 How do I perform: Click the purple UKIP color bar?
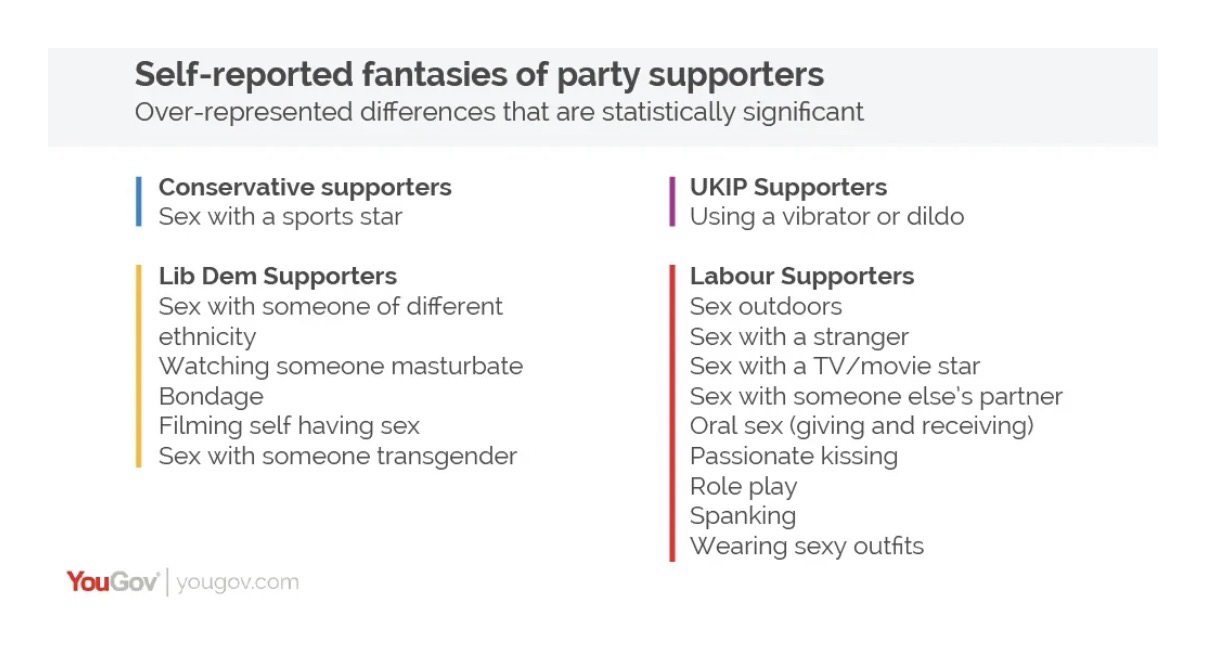tap(672, 201)
